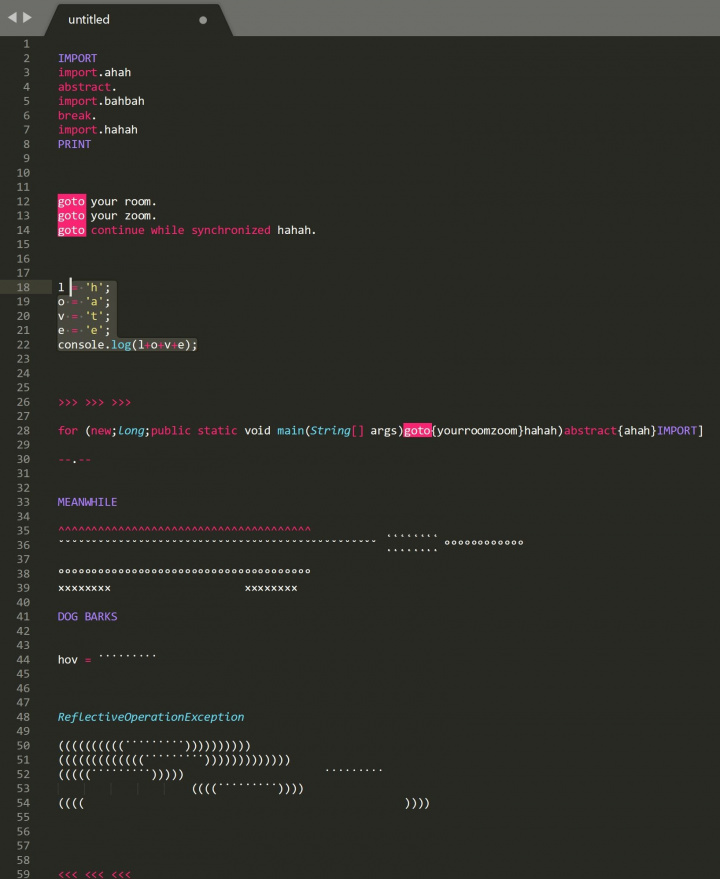Screen dimensions: 720x879
Task: Click the ReflectiveOperationException text
Action: 150,717
